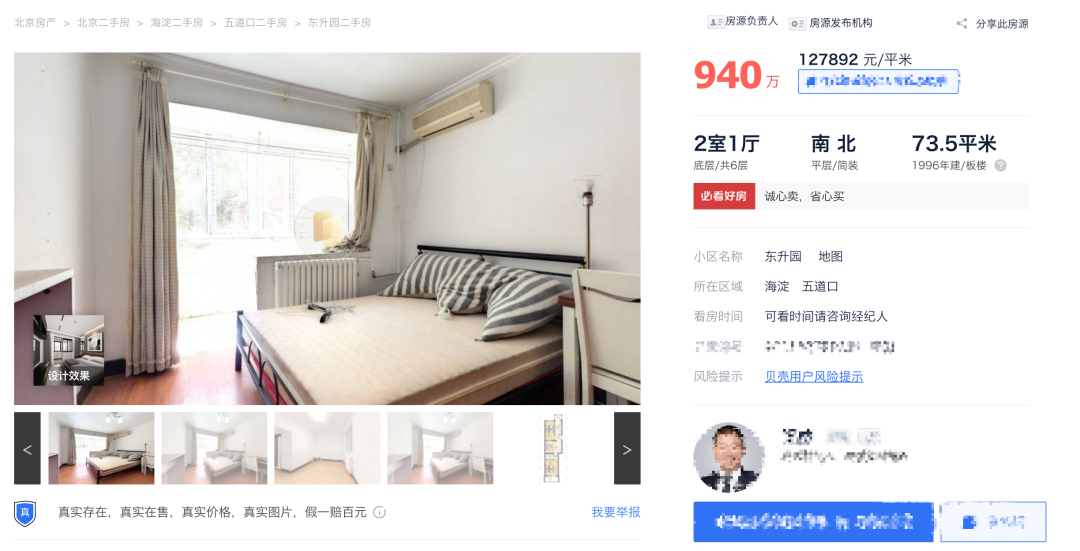The height and width of the screenshot is (551, 1080).
Task: Show previous thumbnails with left arrow
Action: click(28, 448)
